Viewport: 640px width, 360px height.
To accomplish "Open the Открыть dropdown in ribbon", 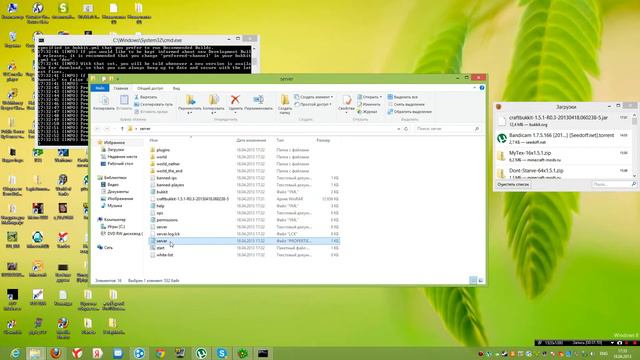I will point(369,97).
